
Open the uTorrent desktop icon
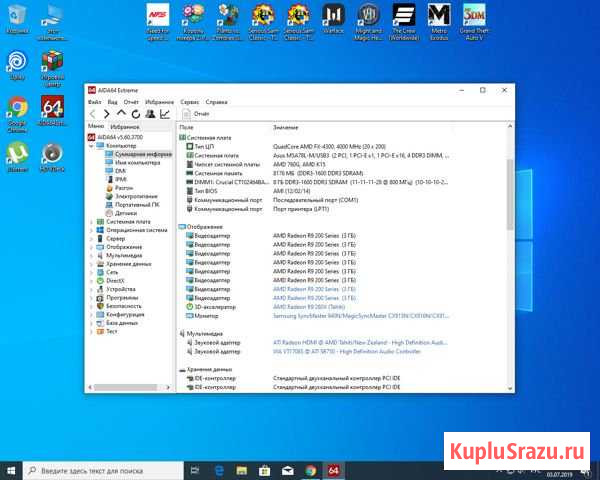[x=17, y=157]
